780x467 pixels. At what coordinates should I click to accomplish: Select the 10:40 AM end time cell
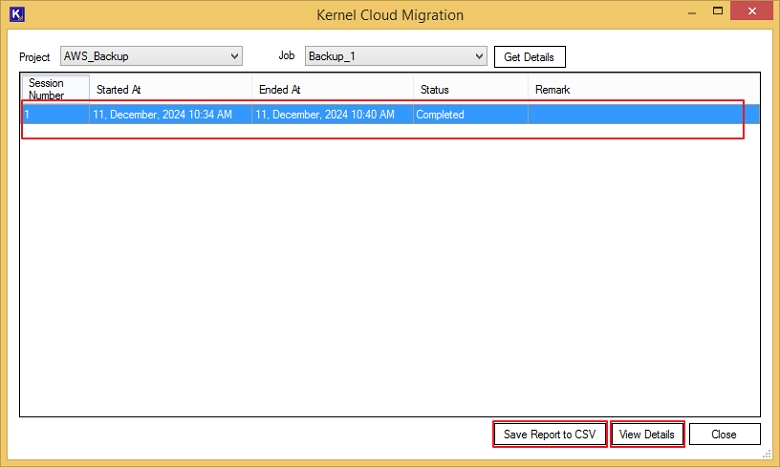pyautogui.click(x=332, y=114)
